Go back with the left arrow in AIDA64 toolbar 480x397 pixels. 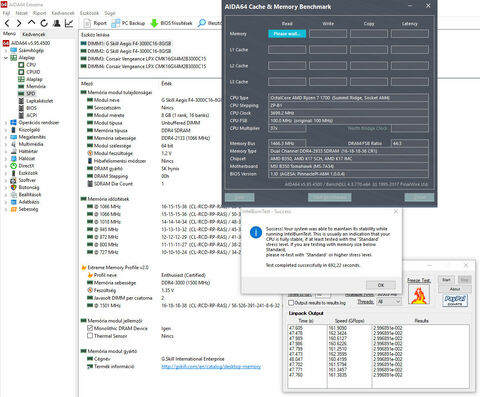click(7, 23)
